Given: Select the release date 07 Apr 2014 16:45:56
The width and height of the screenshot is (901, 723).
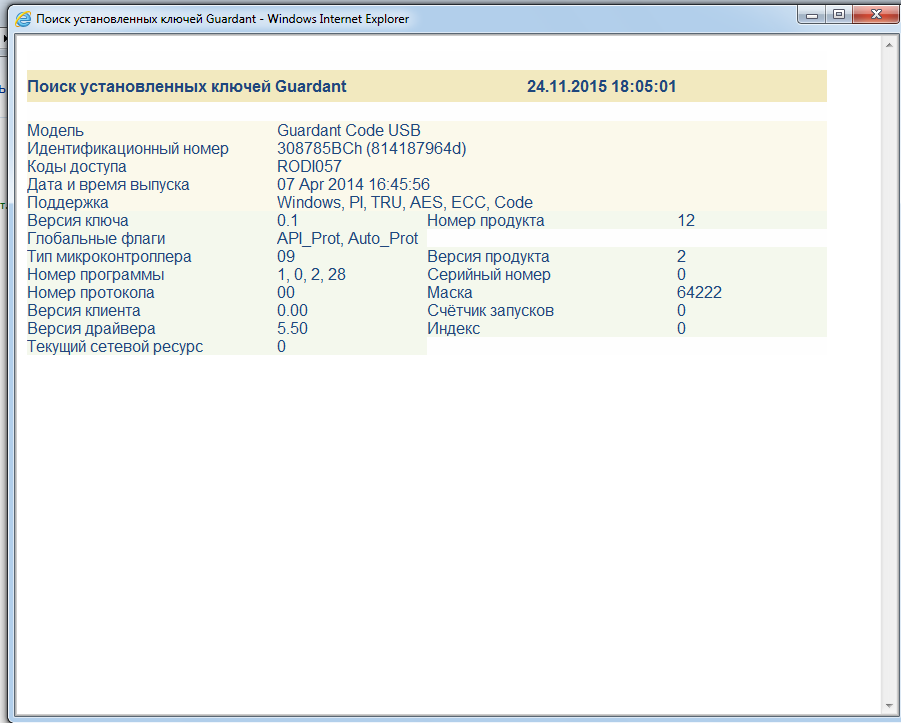Looking at the screenshot, I should point(353,184).
